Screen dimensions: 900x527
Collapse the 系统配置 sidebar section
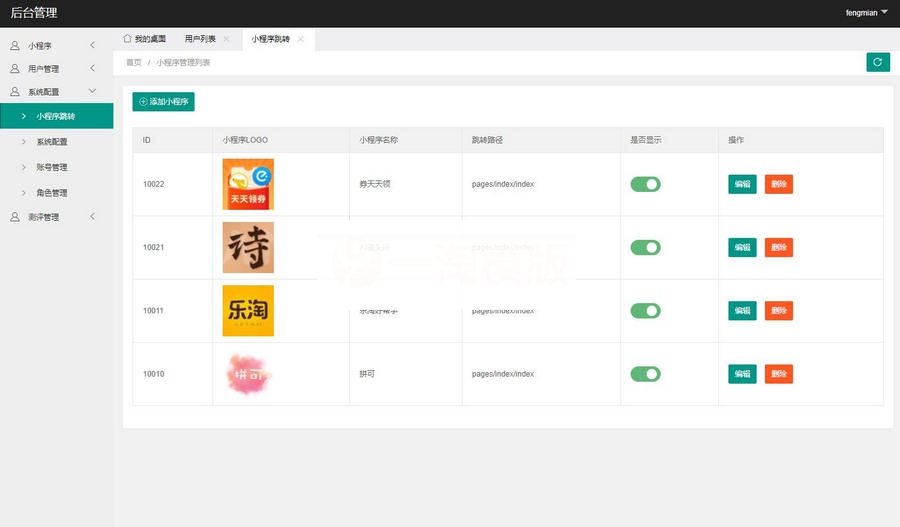(92, 92)
